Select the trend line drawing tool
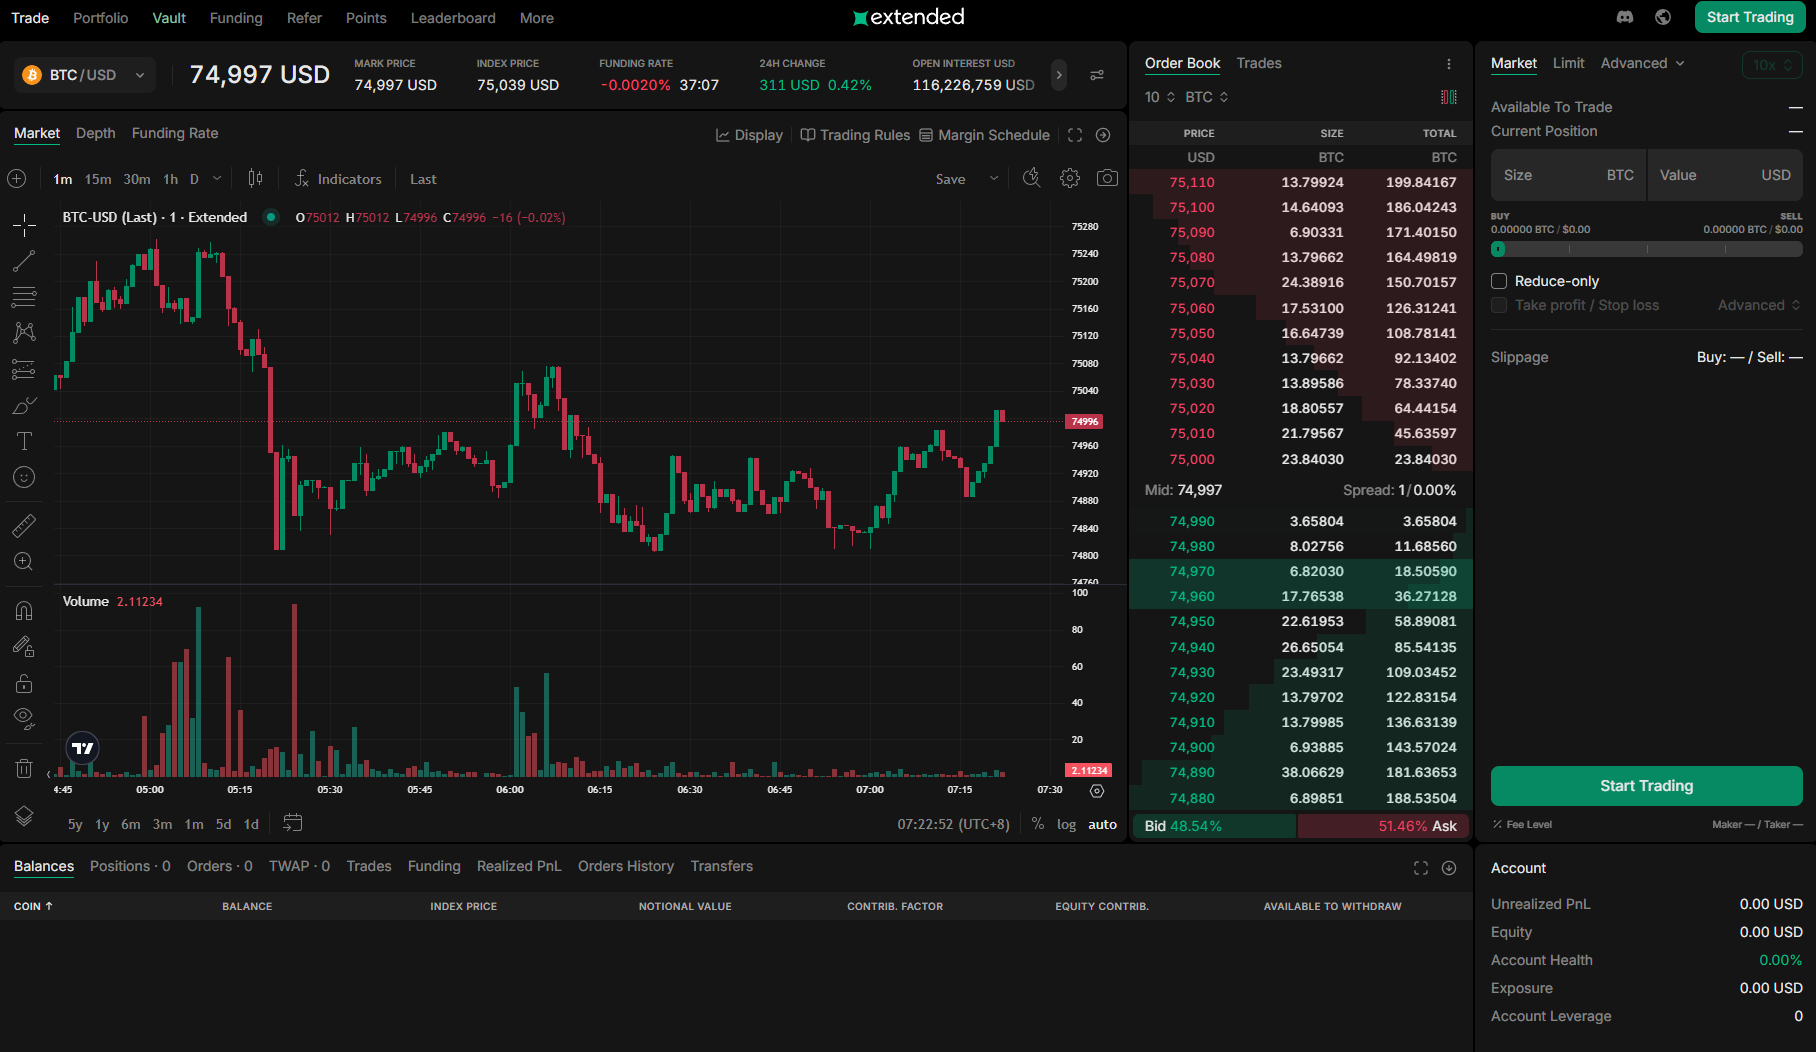This screenshot has height=1052, width=1816. 24,261
